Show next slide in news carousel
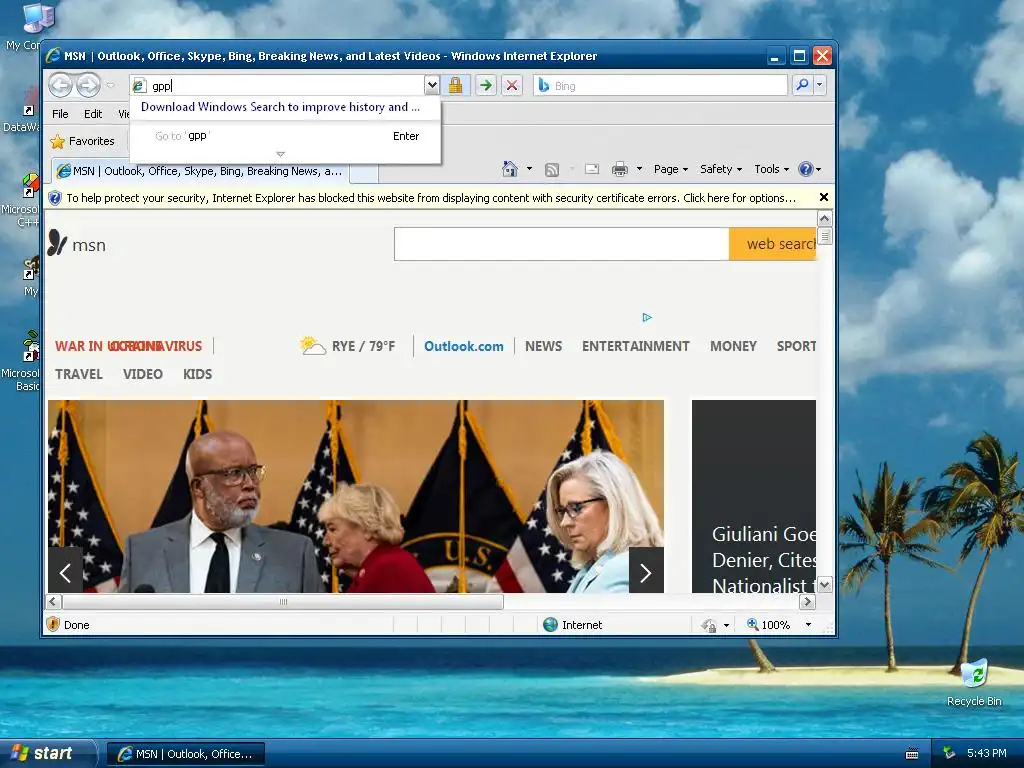Screen dimensions: 1024x768 (x=646, y=573)
